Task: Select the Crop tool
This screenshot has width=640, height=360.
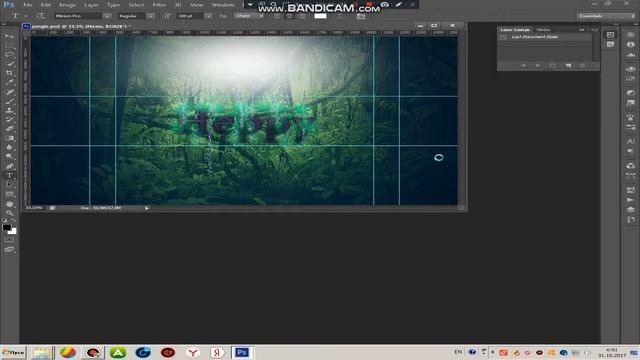Action: (9, 73)
